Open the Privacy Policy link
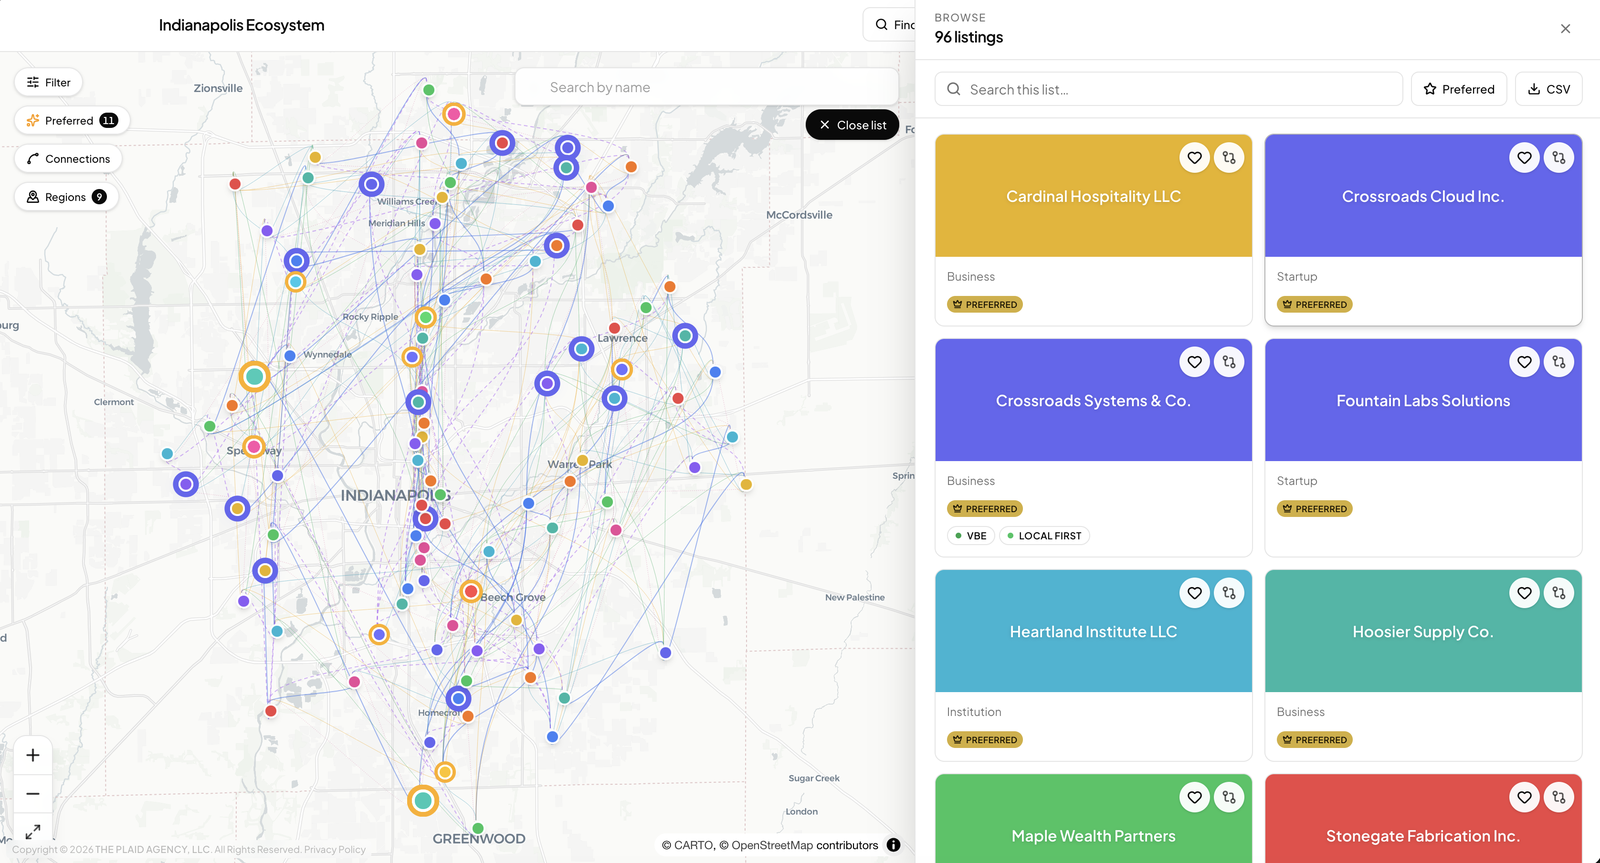The height and width of the screenshot is (863, 1600). [335, 850]
